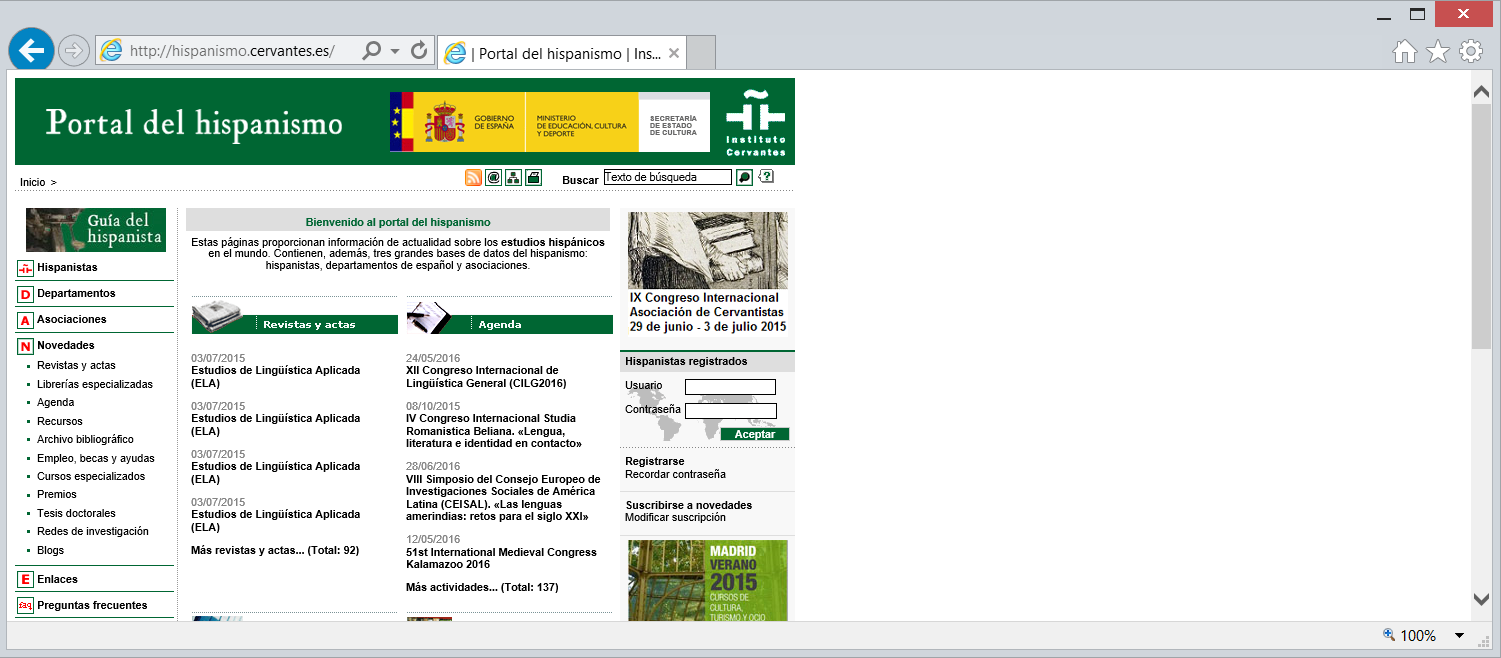Click the browser back arrow button
The height and width of the screenshot is (658, 1501).
(32, 51)
